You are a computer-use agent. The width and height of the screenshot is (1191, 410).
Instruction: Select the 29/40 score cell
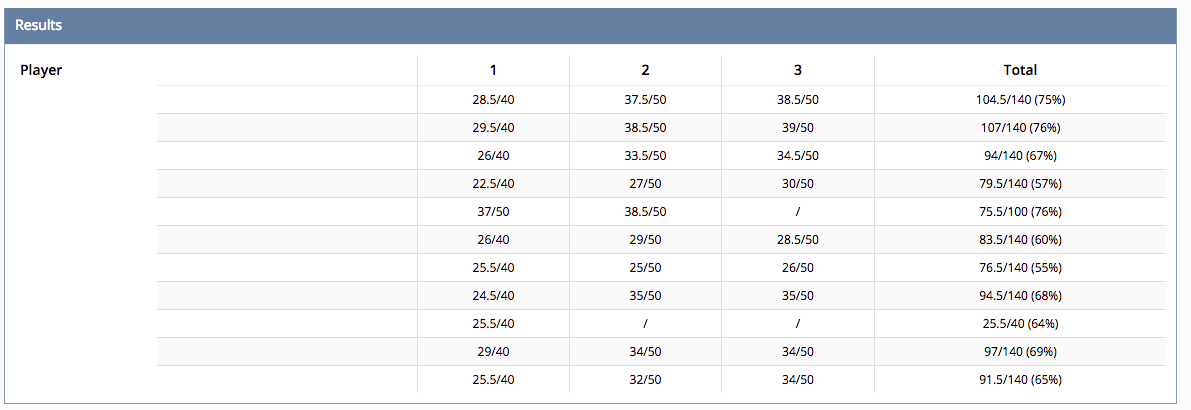pyautogui.click(x=494, y=352)
